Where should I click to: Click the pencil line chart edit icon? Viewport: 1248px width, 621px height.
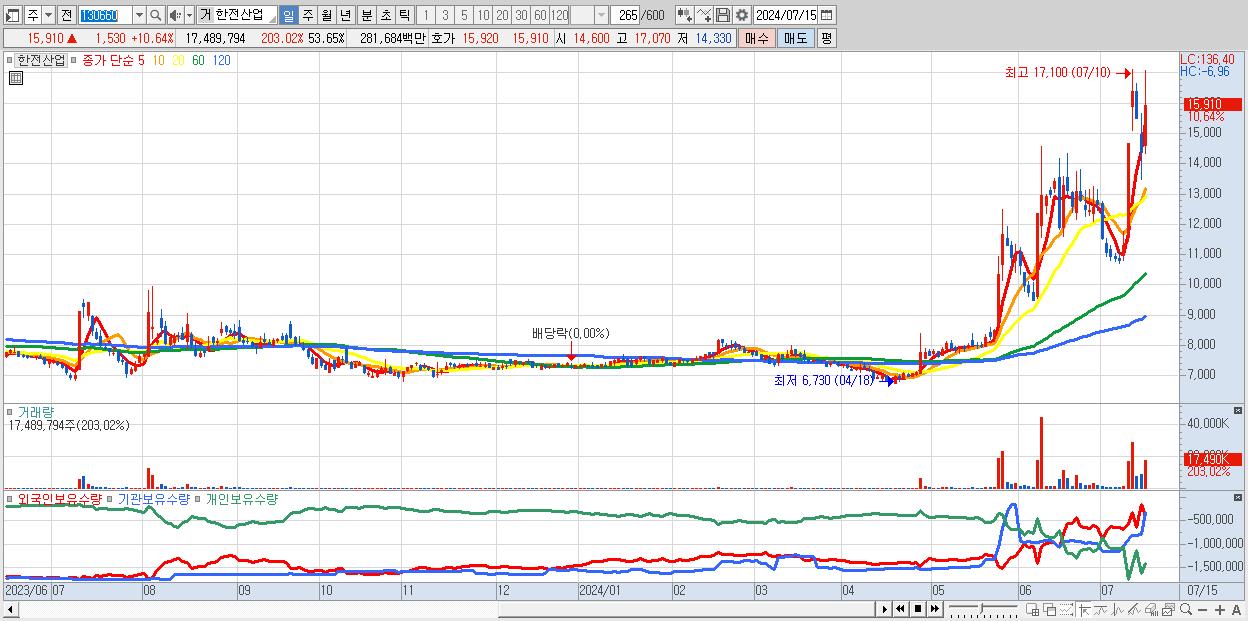[x=1134, y=609]
